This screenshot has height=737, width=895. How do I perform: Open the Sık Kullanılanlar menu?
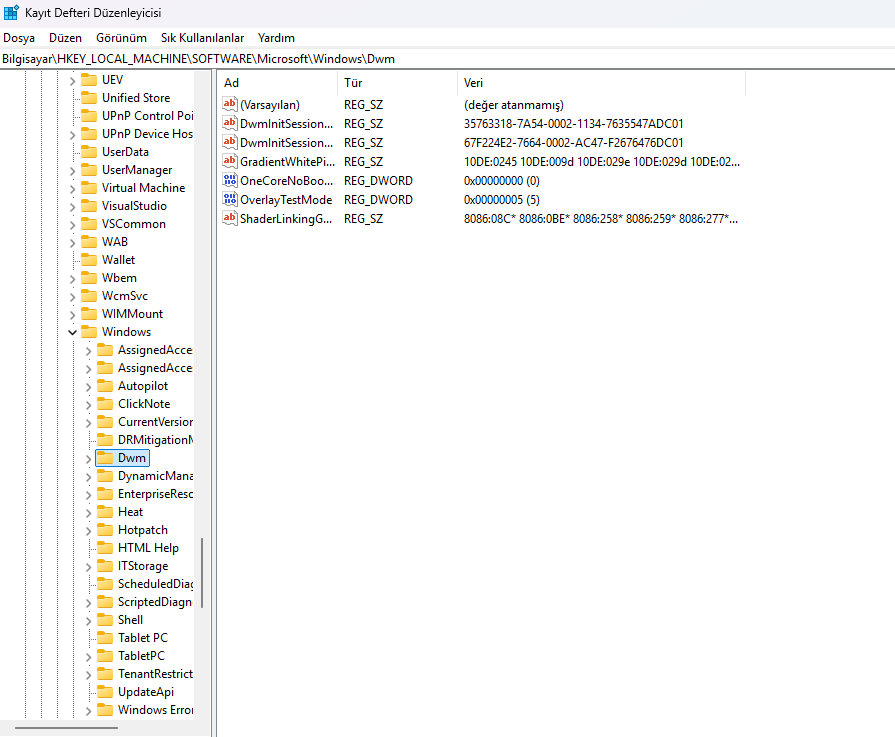202,38
